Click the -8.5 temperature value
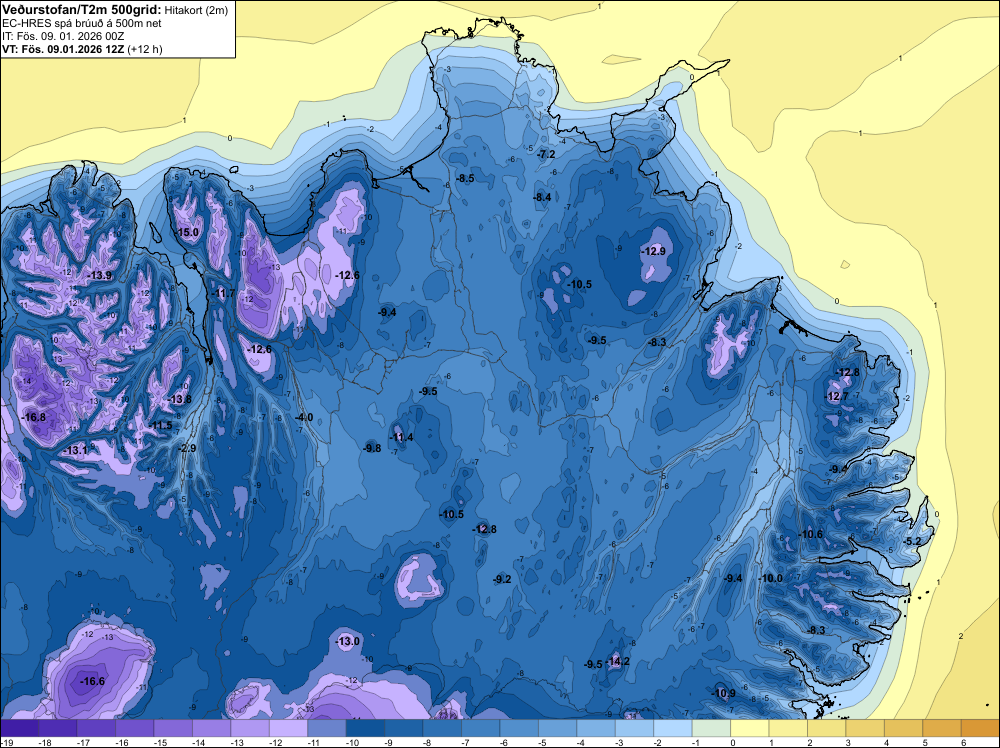Screen dimensions: 1000x748 (x=465, y=178)
